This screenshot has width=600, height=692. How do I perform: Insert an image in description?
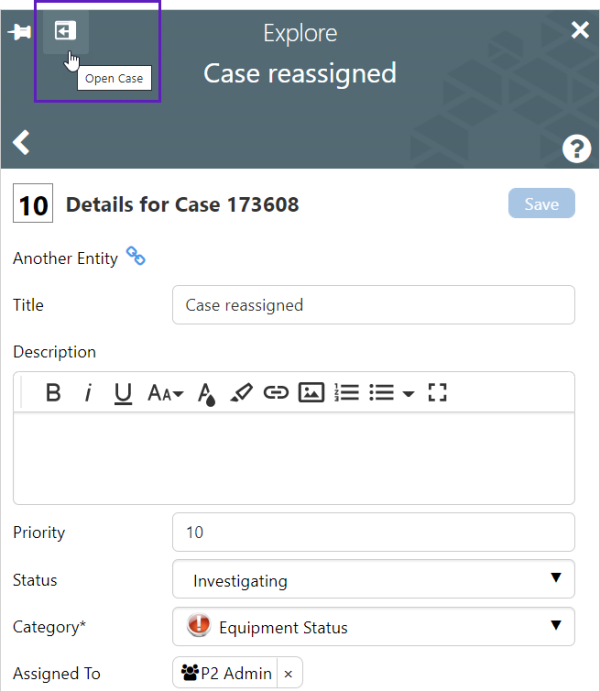311,393
